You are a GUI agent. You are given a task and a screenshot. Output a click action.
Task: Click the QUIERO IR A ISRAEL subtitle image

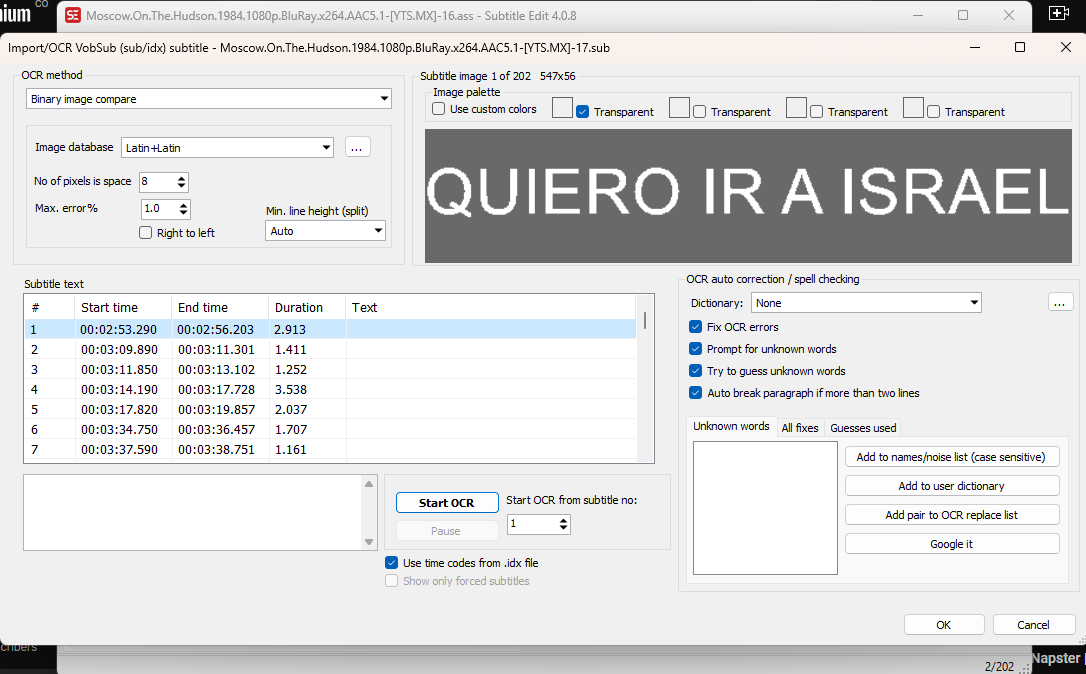click(x=748, y=195)
